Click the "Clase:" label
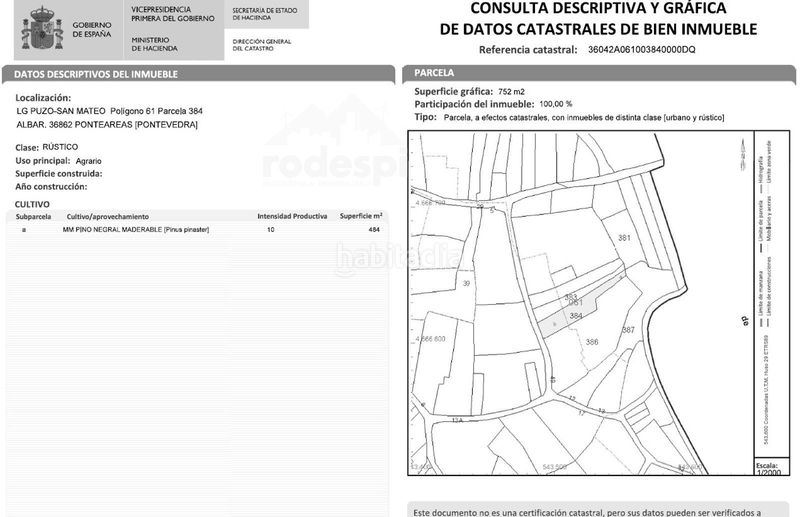The height and width of the screenshot is (517, 800). click(27, 148)
